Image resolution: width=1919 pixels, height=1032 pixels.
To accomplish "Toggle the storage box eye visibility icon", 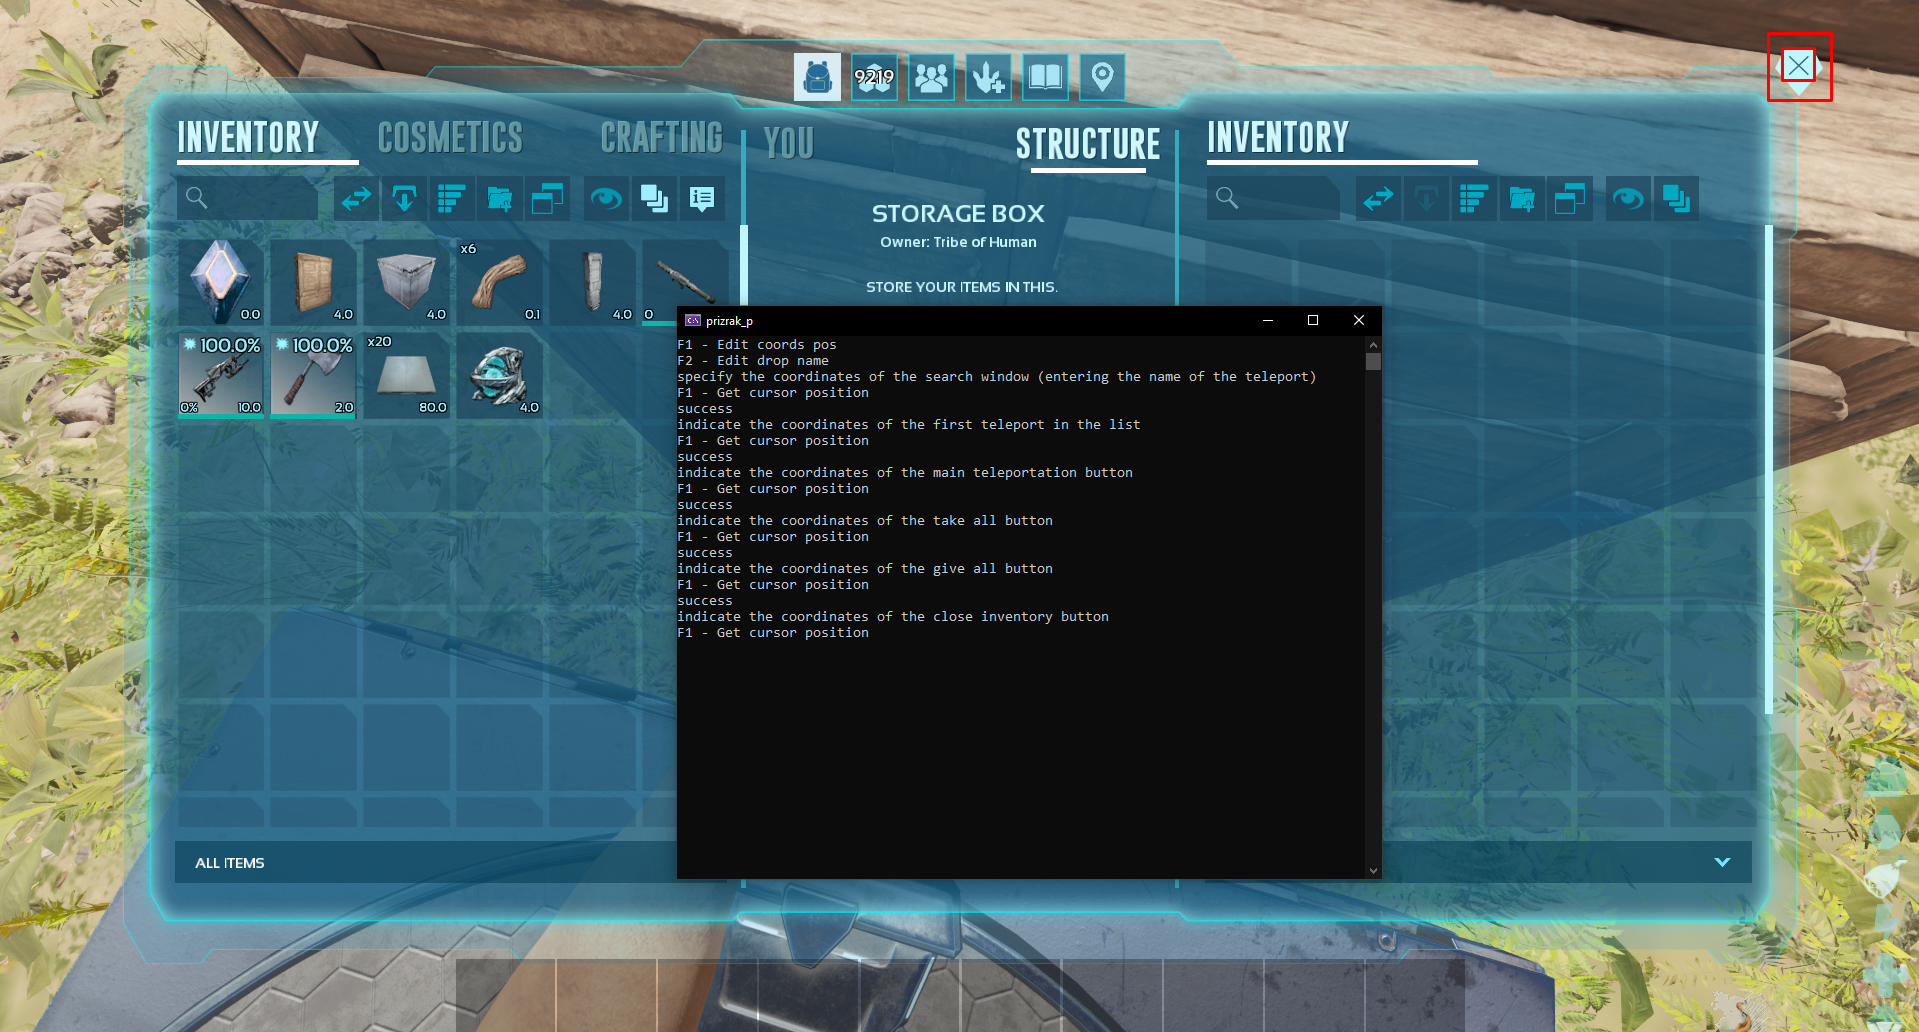I will [x=1628, y=199].
